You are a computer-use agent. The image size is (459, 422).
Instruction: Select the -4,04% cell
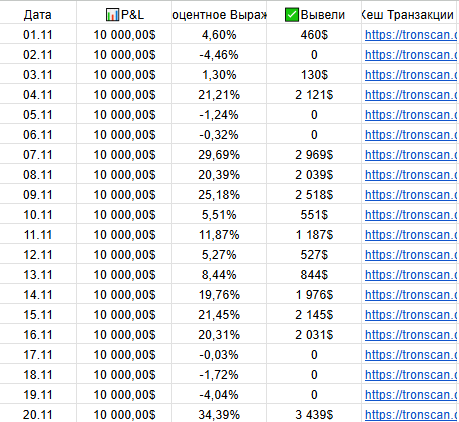coord(219,394)
